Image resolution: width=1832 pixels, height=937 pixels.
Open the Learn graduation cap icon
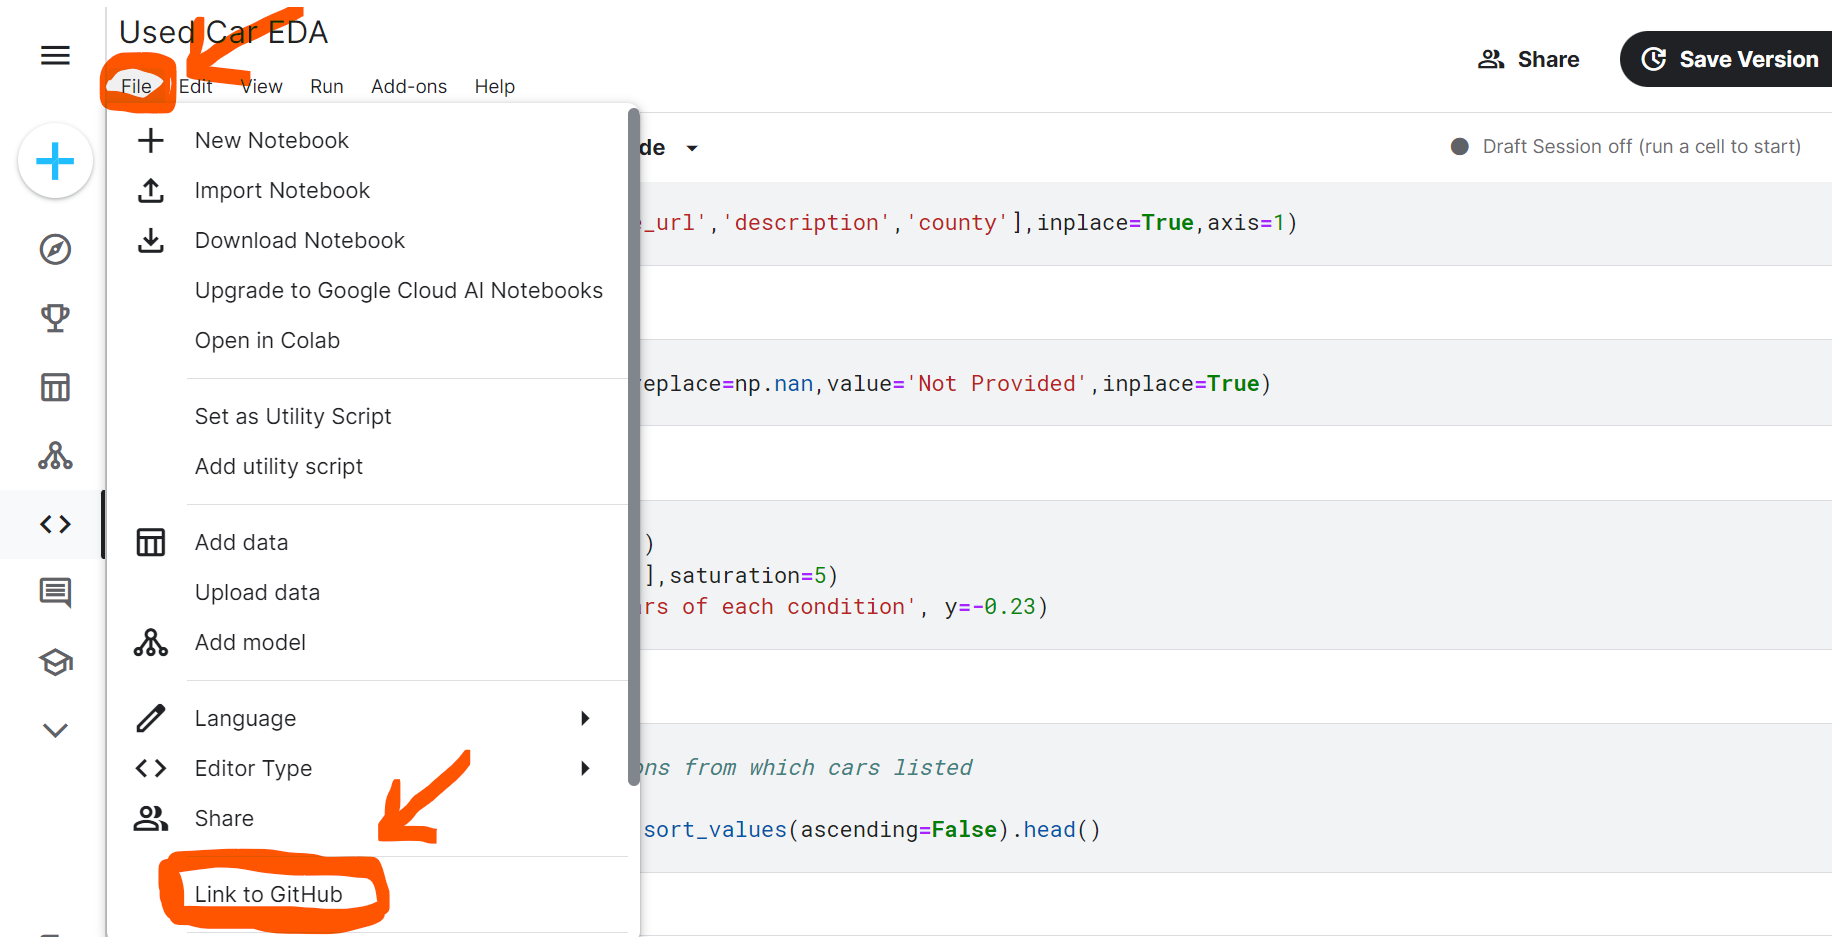[55, 662]
